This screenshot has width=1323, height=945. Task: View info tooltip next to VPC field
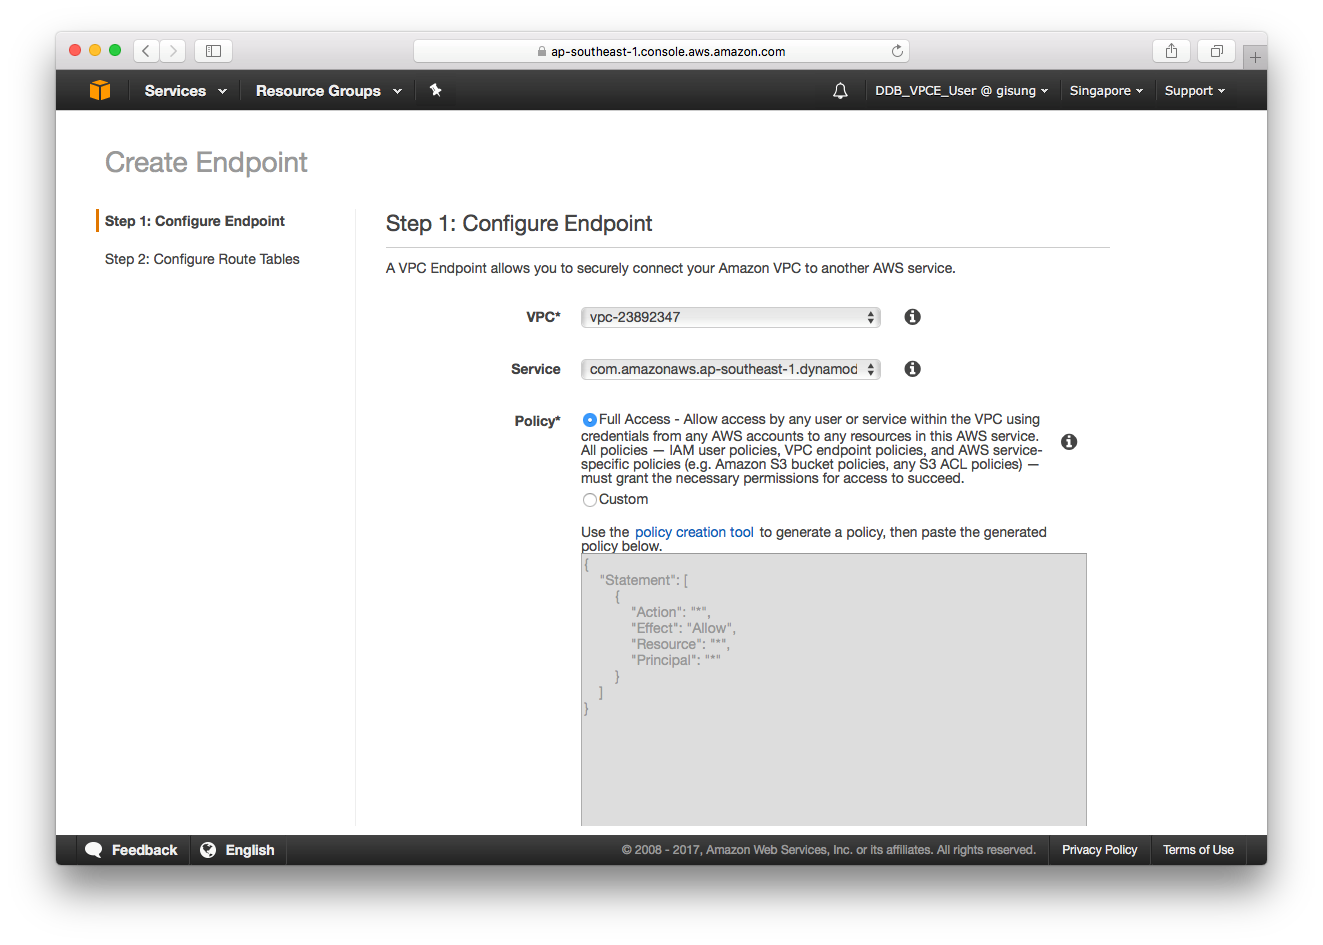tap(911, 316)
